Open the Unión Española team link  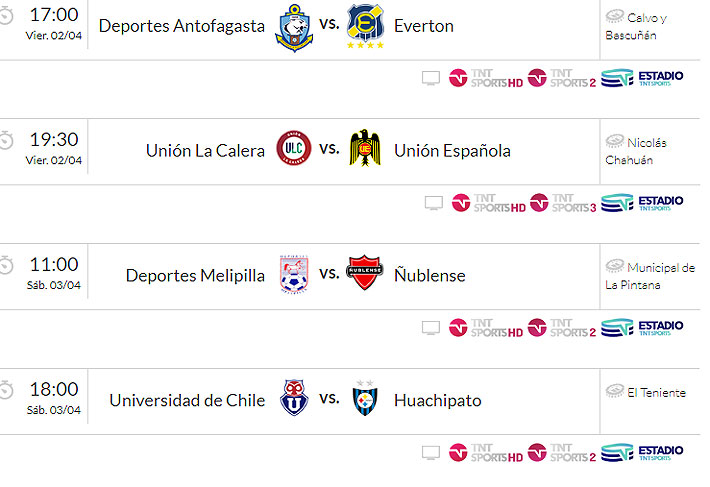(x=452, y=151)
